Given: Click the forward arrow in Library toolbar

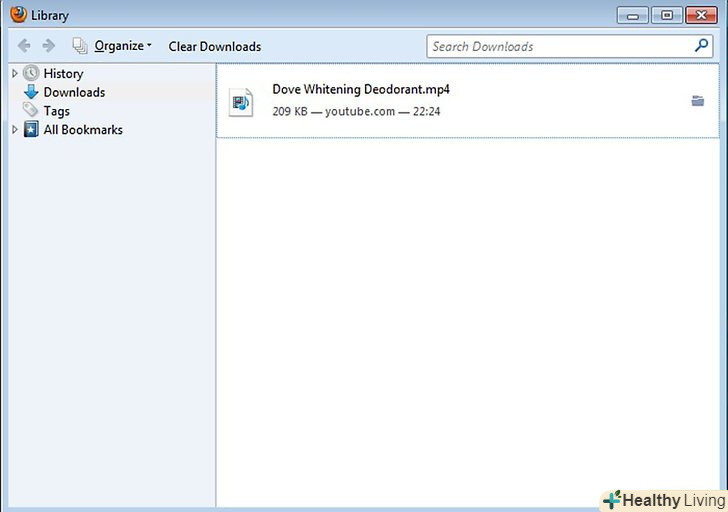Looking at the screenshot, I should click(49, 46).
